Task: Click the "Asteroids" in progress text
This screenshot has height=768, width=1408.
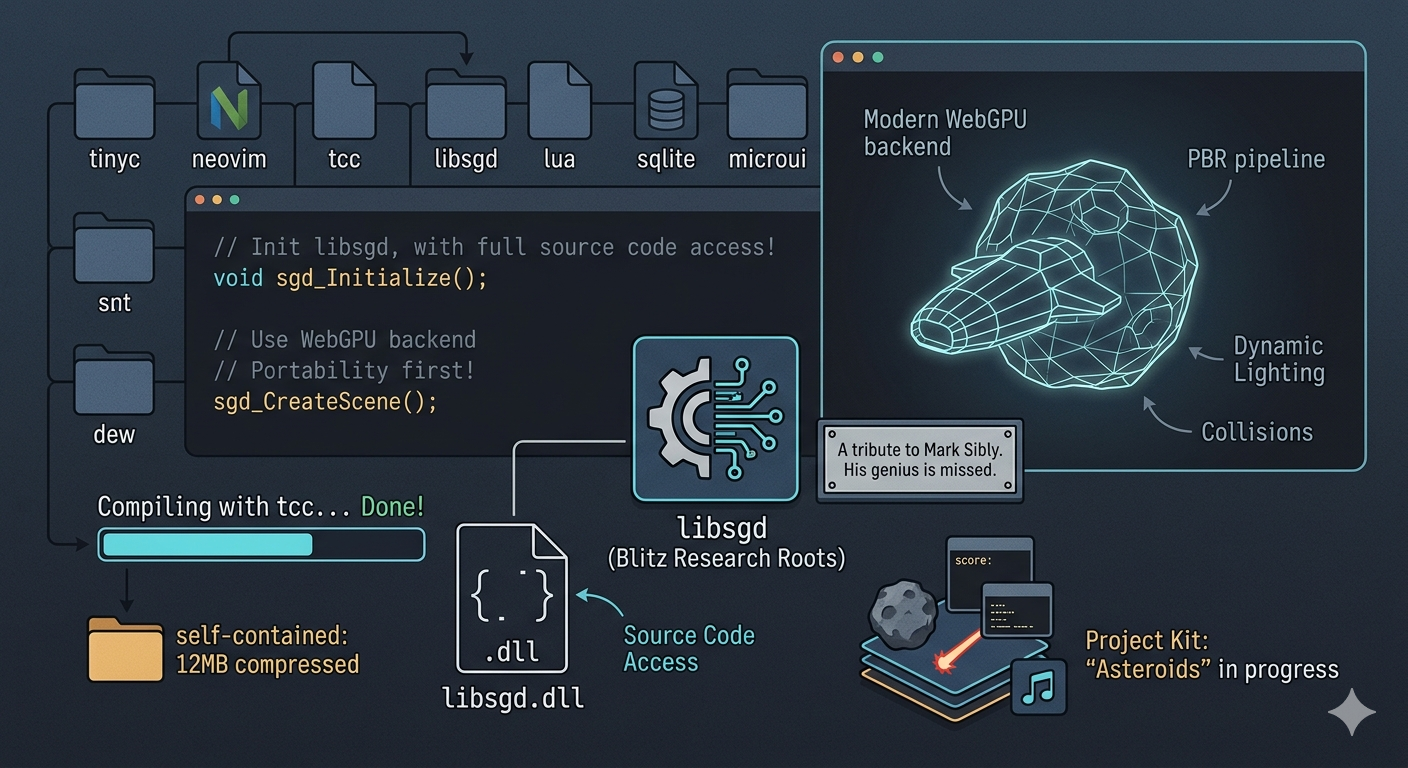Action: [1212, 669]
